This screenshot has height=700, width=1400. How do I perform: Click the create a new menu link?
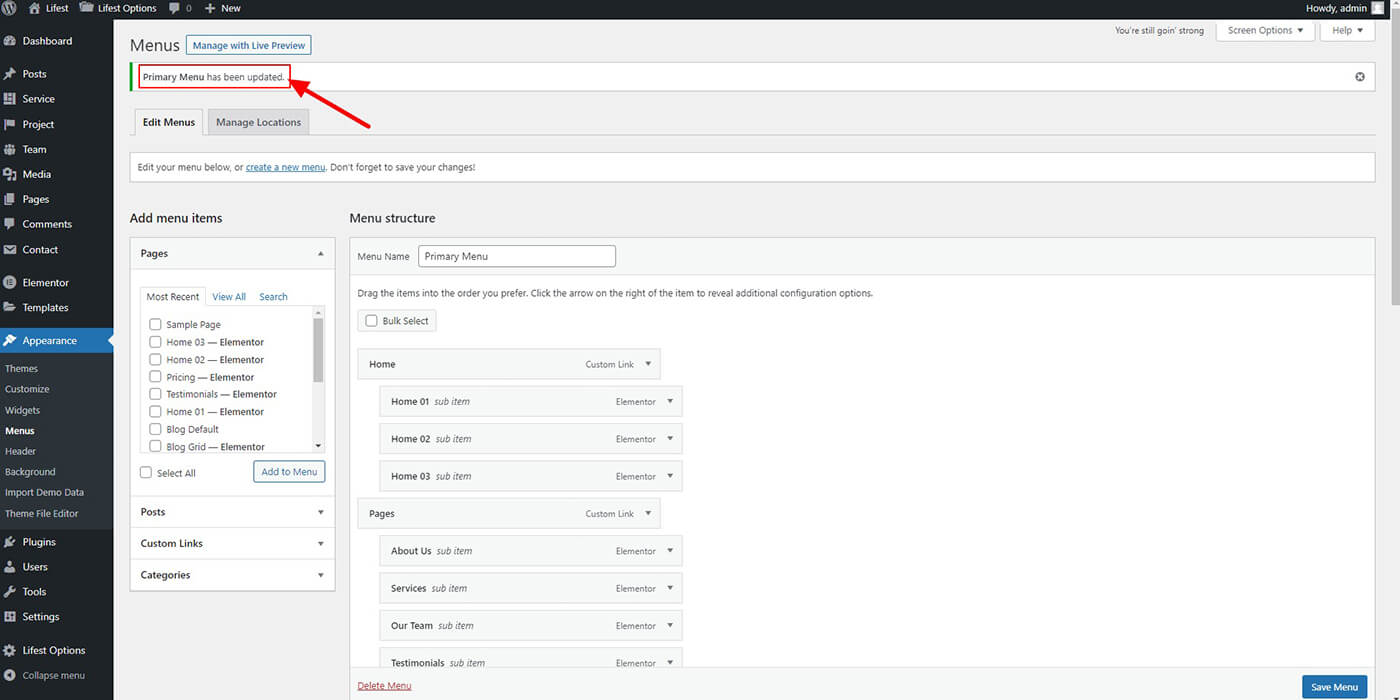[285, 167]
